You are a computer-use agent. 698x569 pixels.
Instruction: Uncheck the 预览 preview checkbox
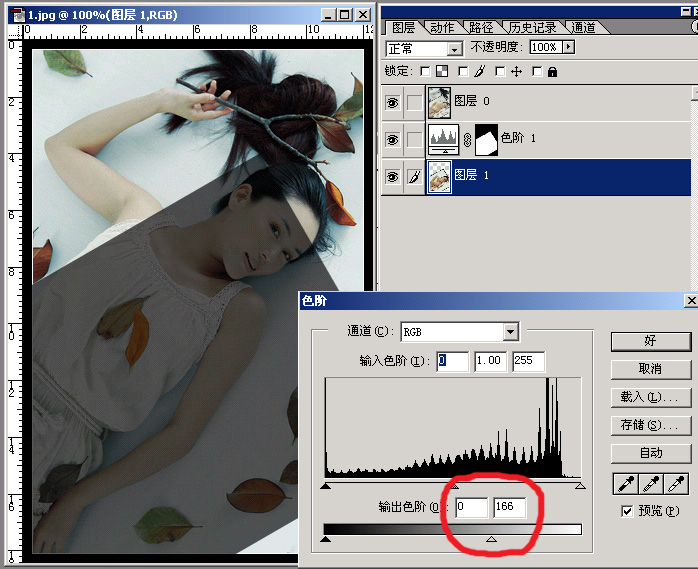pyautogui.click(x=627, y=511)
